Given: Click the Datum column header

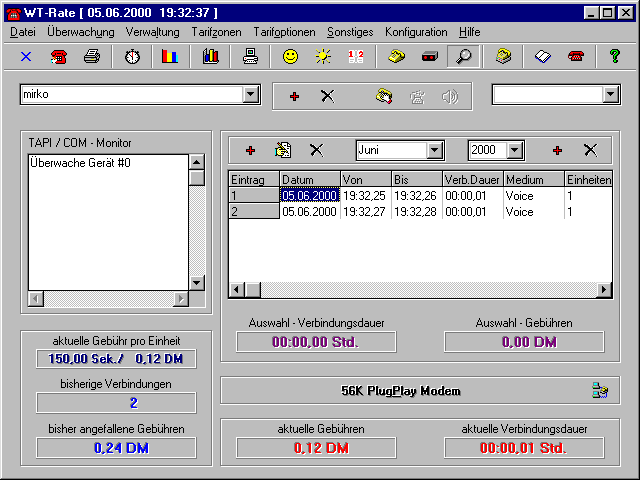Looking at the screenshot, I should point(310,179).
